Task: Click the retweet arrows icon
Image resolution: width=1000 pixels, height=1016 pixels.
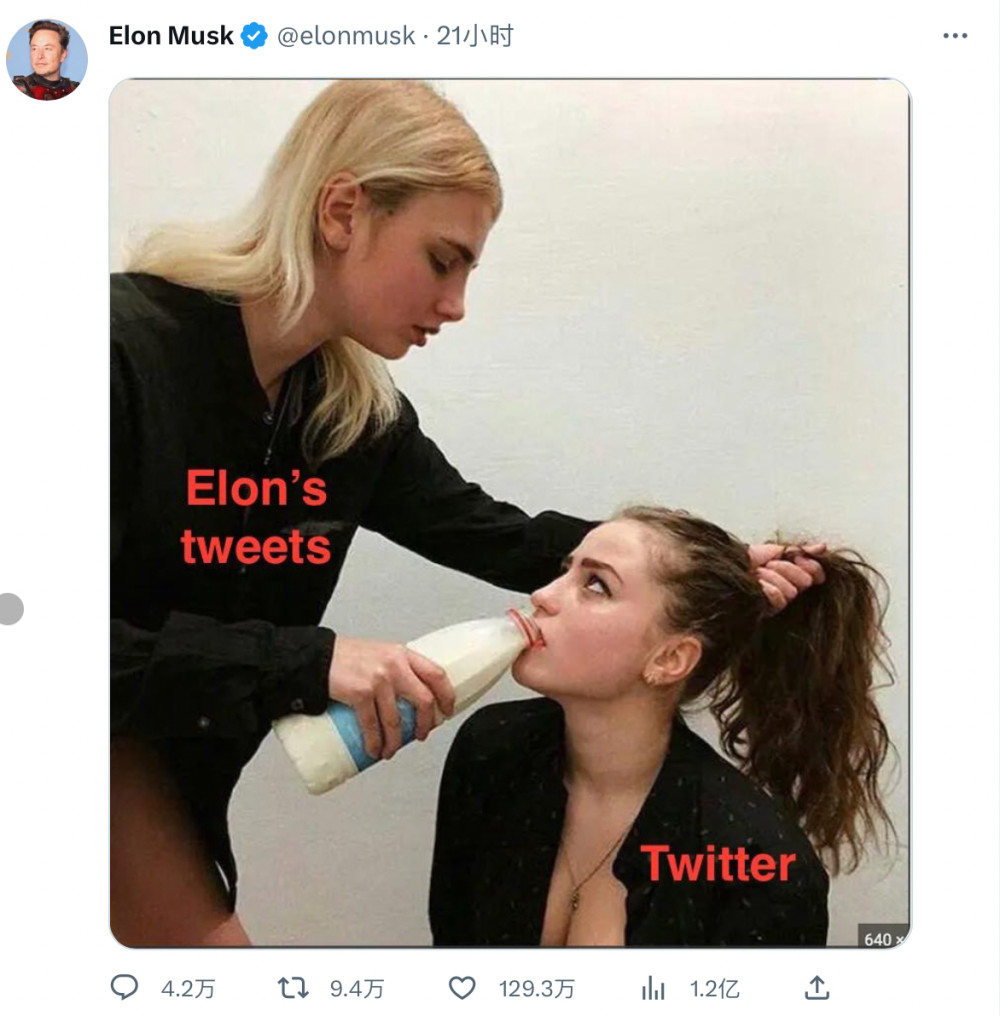Action: (x=292, y=988)
